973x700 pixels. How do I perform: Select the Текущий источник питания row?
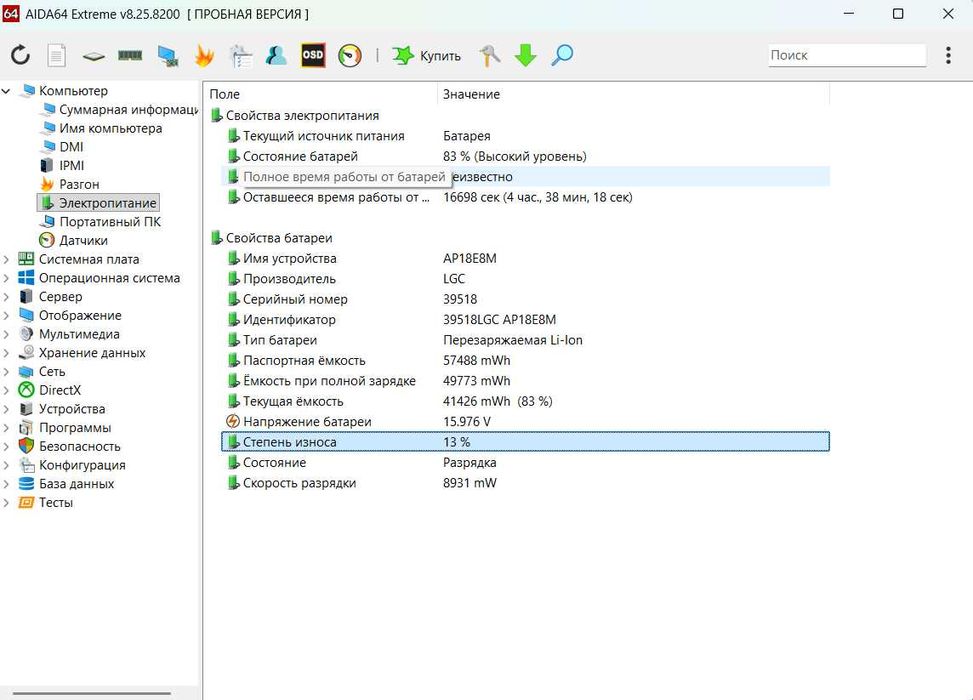[x=525, y=136]
